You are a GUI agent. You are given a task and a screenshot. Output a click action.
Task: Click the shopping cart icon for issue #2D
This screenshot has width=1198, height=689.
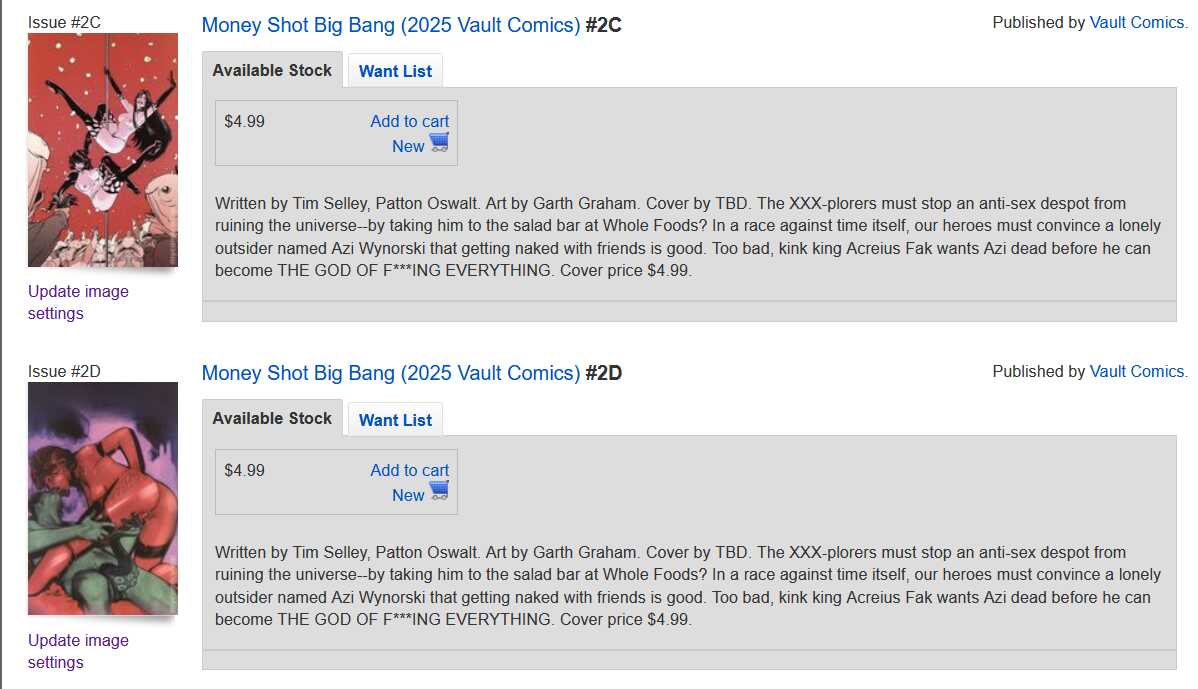[439, 491]
